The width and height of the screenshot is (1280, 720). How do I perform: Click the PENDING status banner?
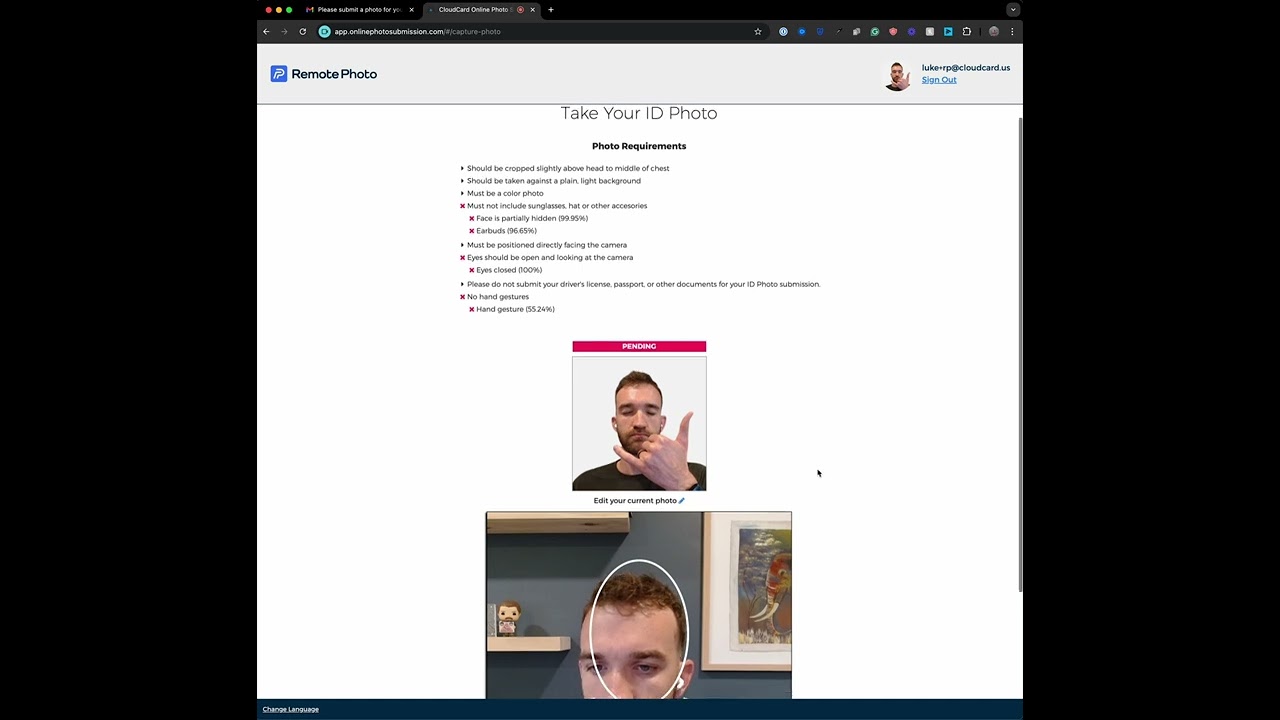(639, 347)
